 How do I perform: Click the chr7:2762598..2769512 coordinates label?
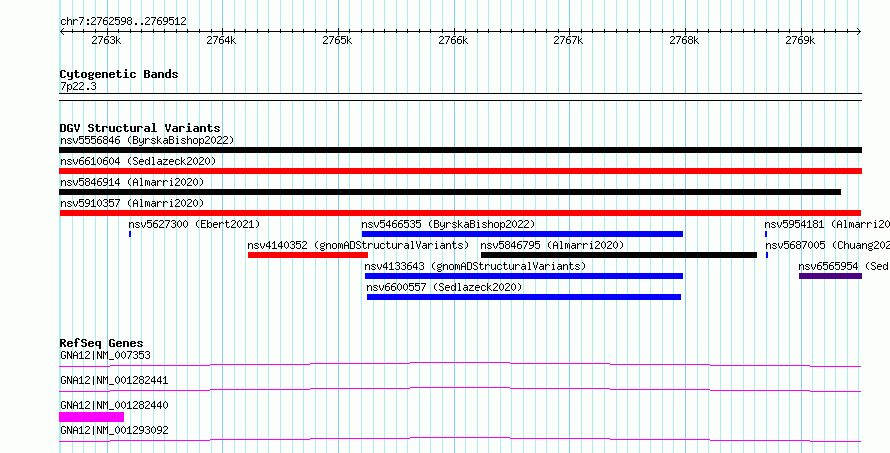pos(123,22)
